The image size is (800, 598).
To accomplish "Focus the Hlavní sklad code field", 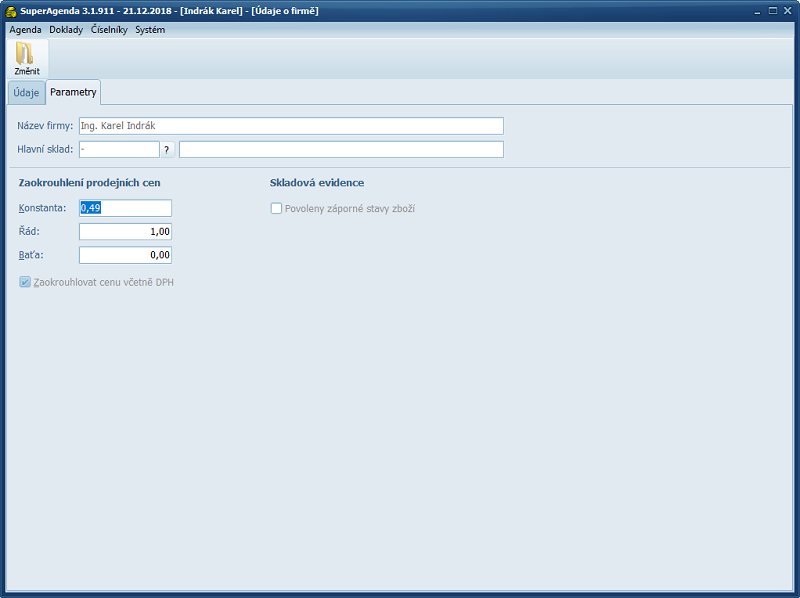I will pyautogui.click(x=119, y=150).
